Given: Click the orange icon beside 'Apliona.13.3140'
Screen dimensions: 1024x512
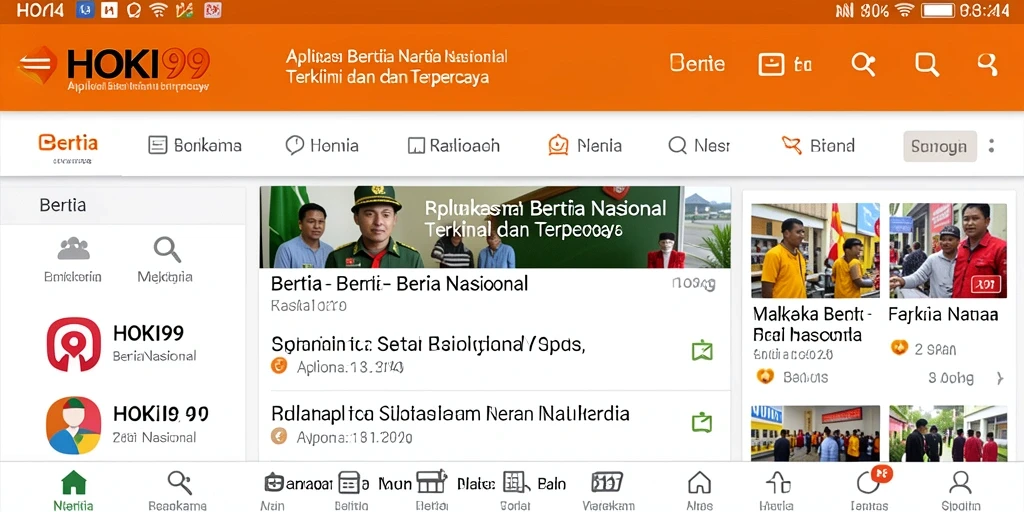Looking at the screenshot, I should pyautogui.click(x=279, y=366).
